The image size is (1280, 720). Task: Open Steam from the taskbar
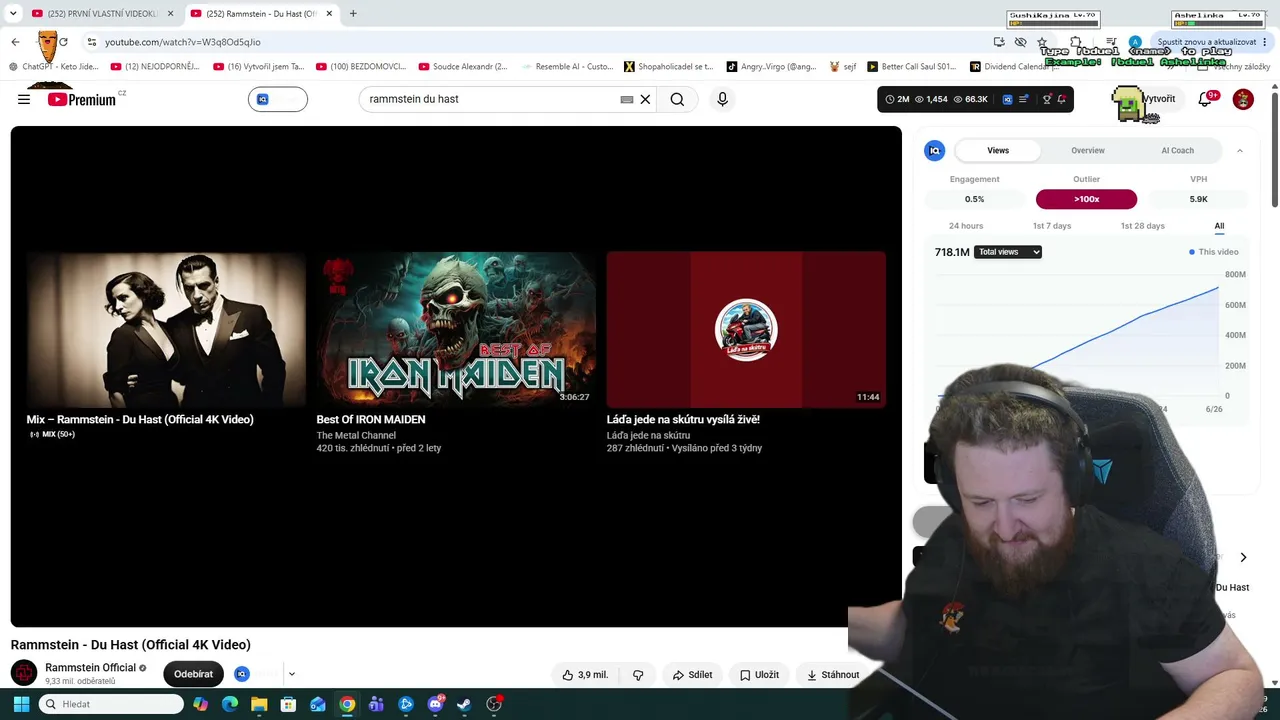pyautogui.click(x=464, y=704)
